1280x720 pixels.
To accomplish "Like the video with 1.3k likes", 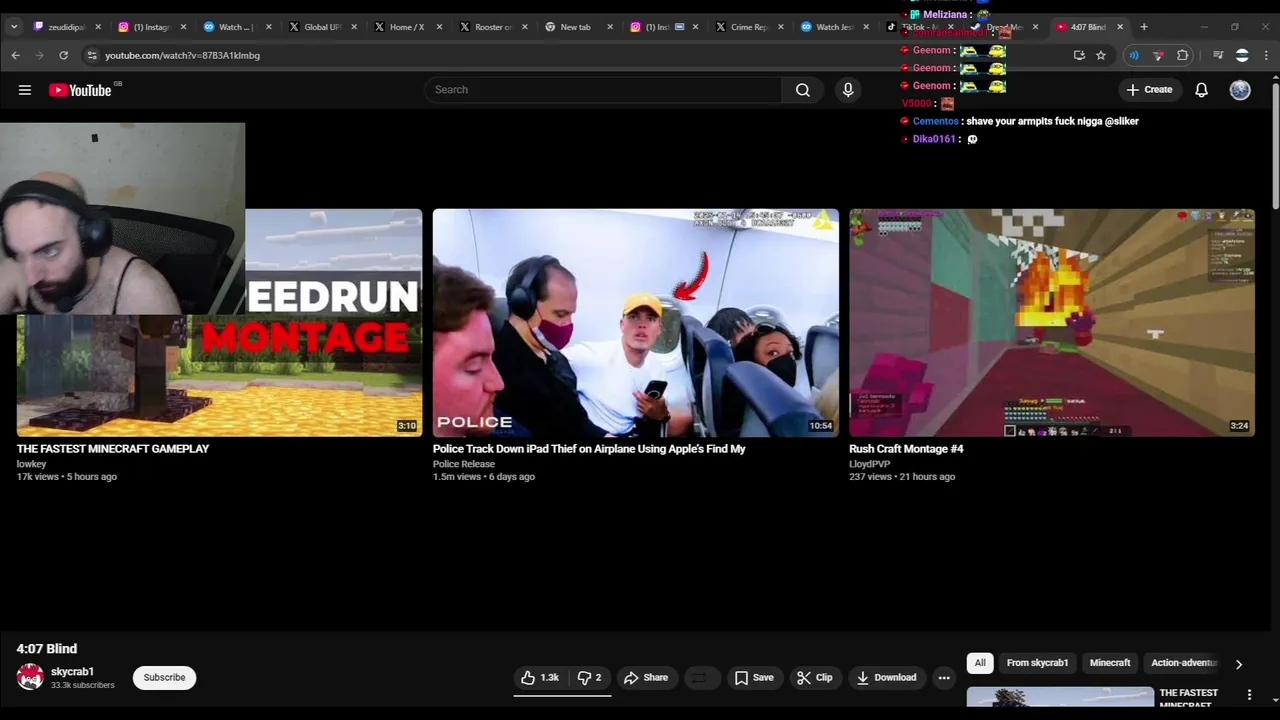I will (x=539, y=678).
